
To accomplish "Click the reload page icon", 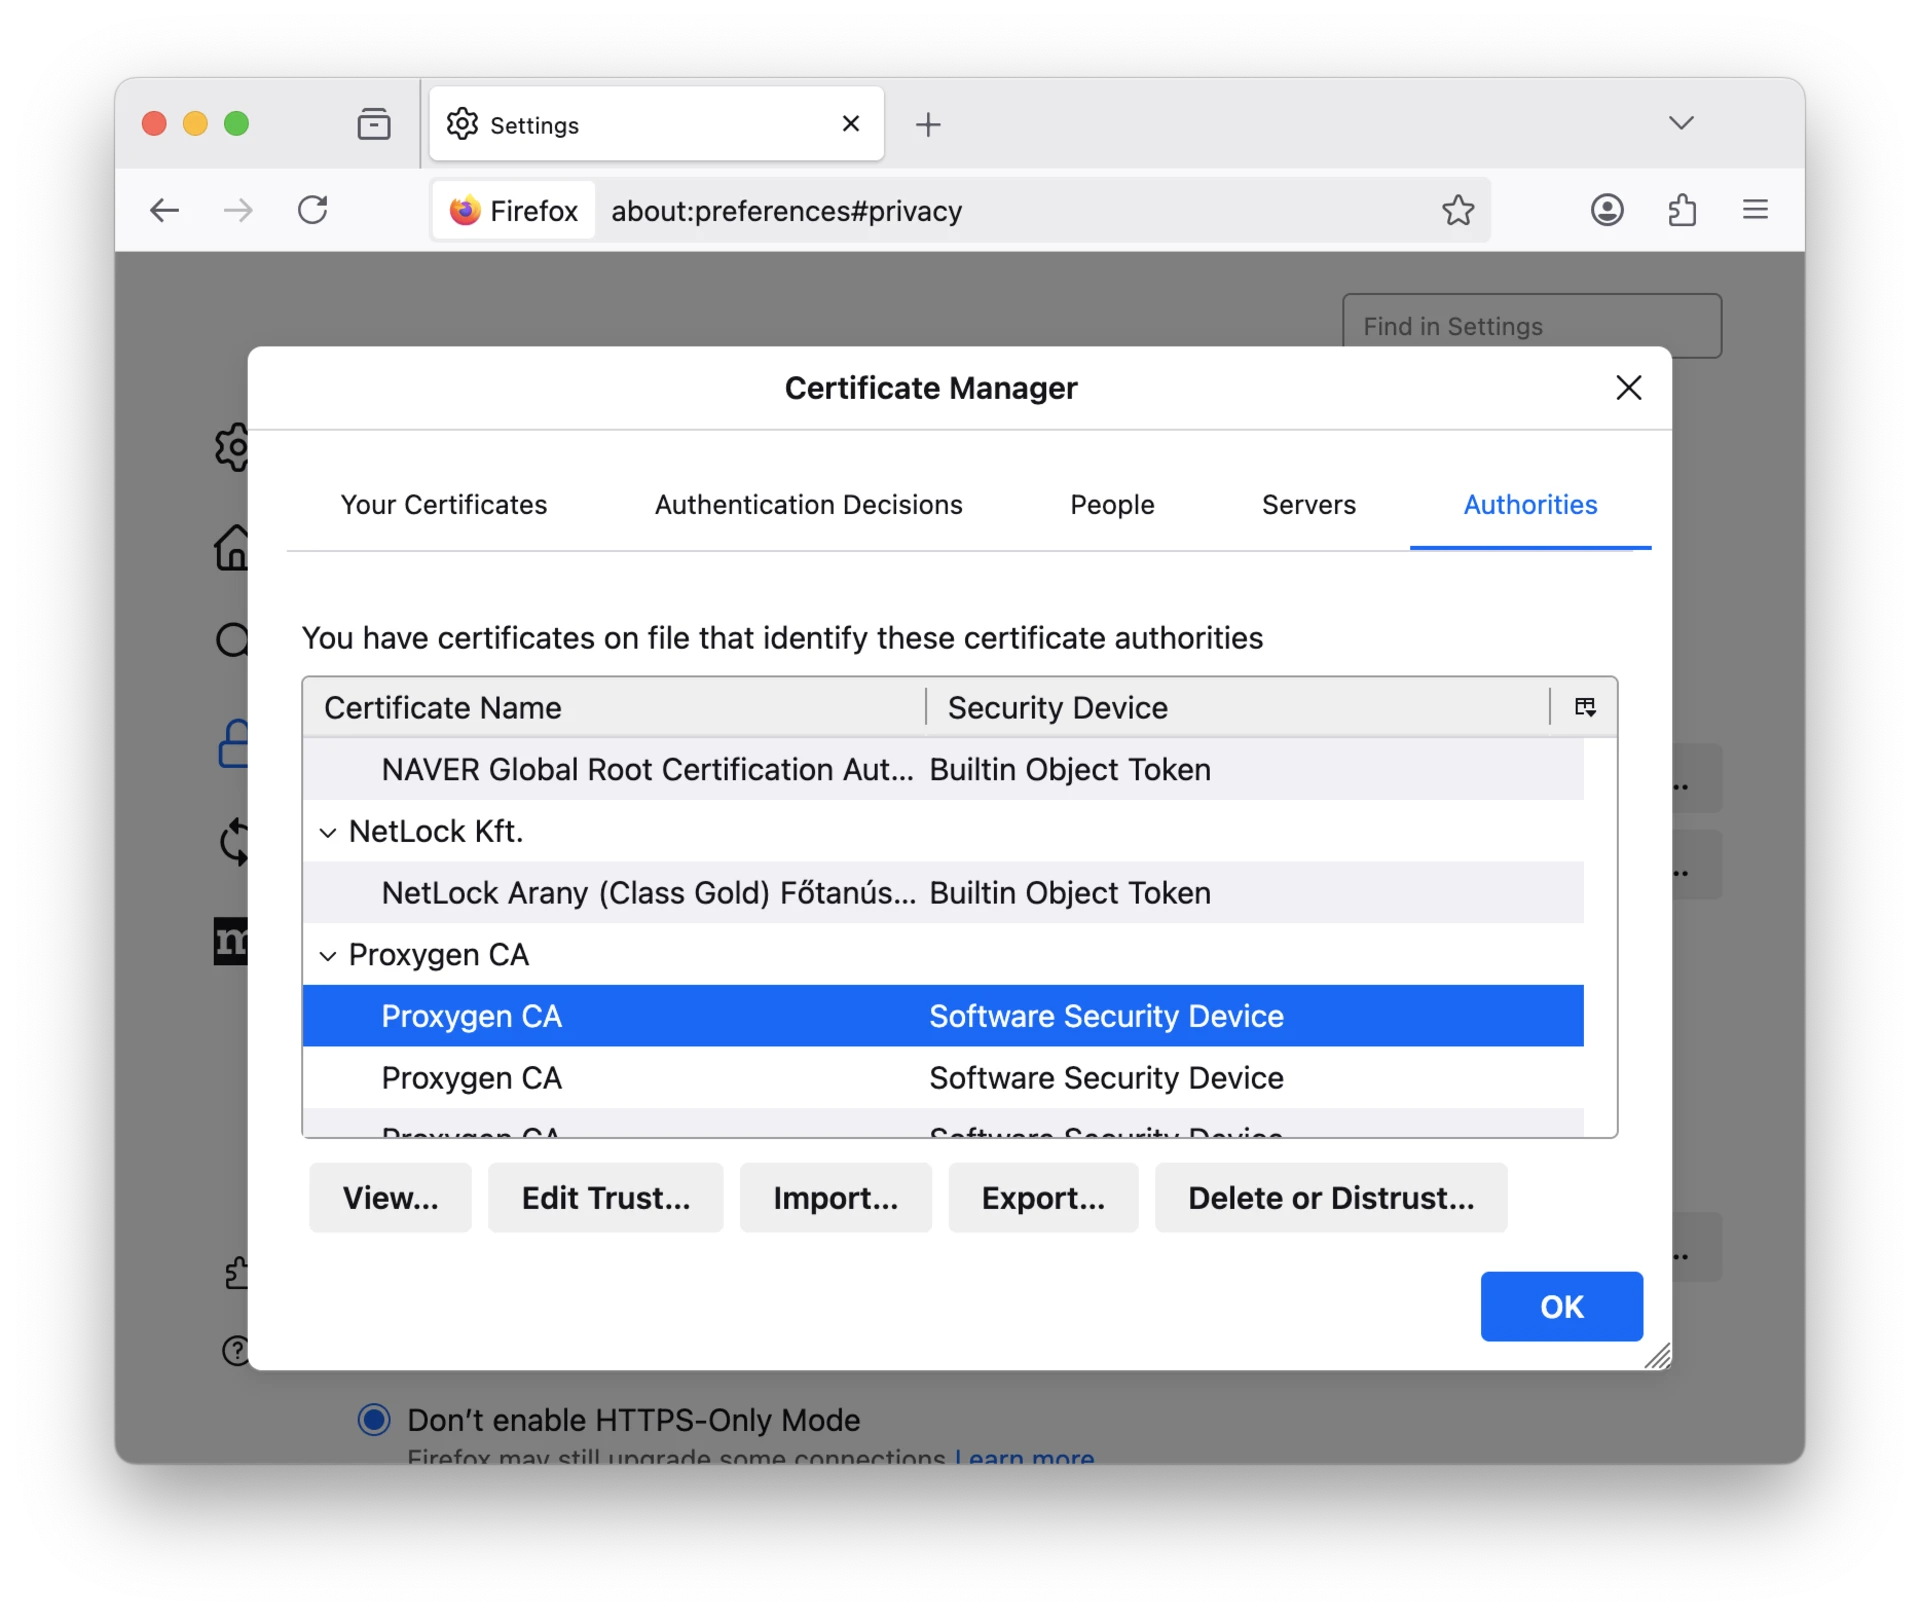I will click(313, 210).
